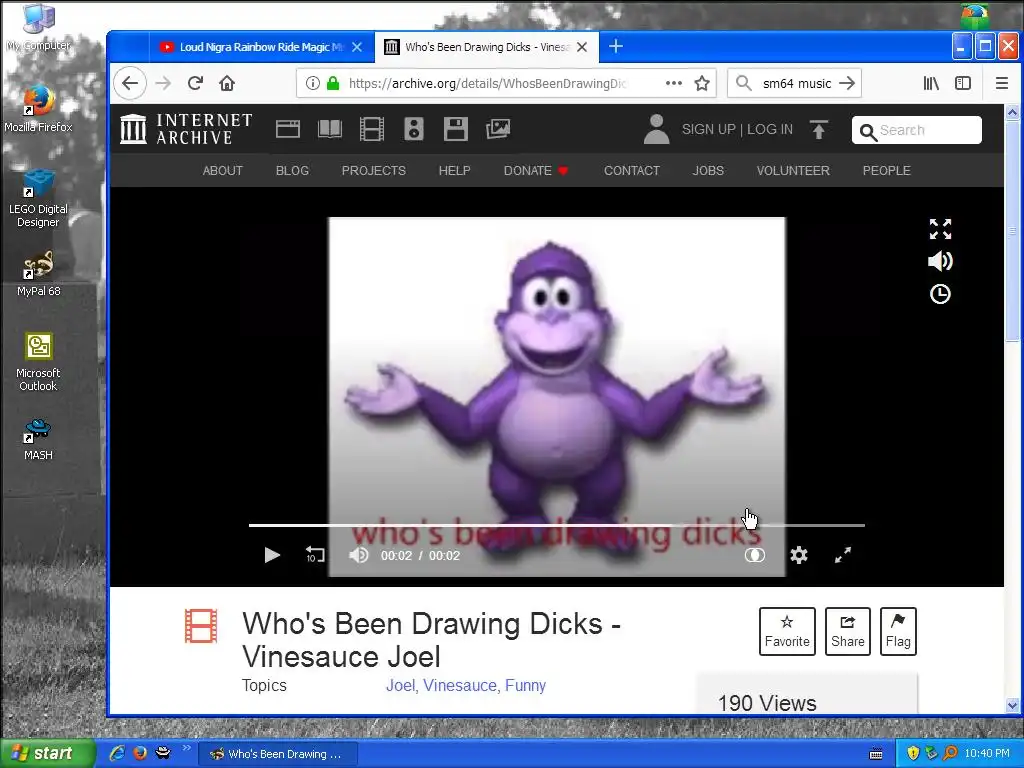1024x768 pixels.
Task: Open the BLOG menu item
Action: [292, 170]
